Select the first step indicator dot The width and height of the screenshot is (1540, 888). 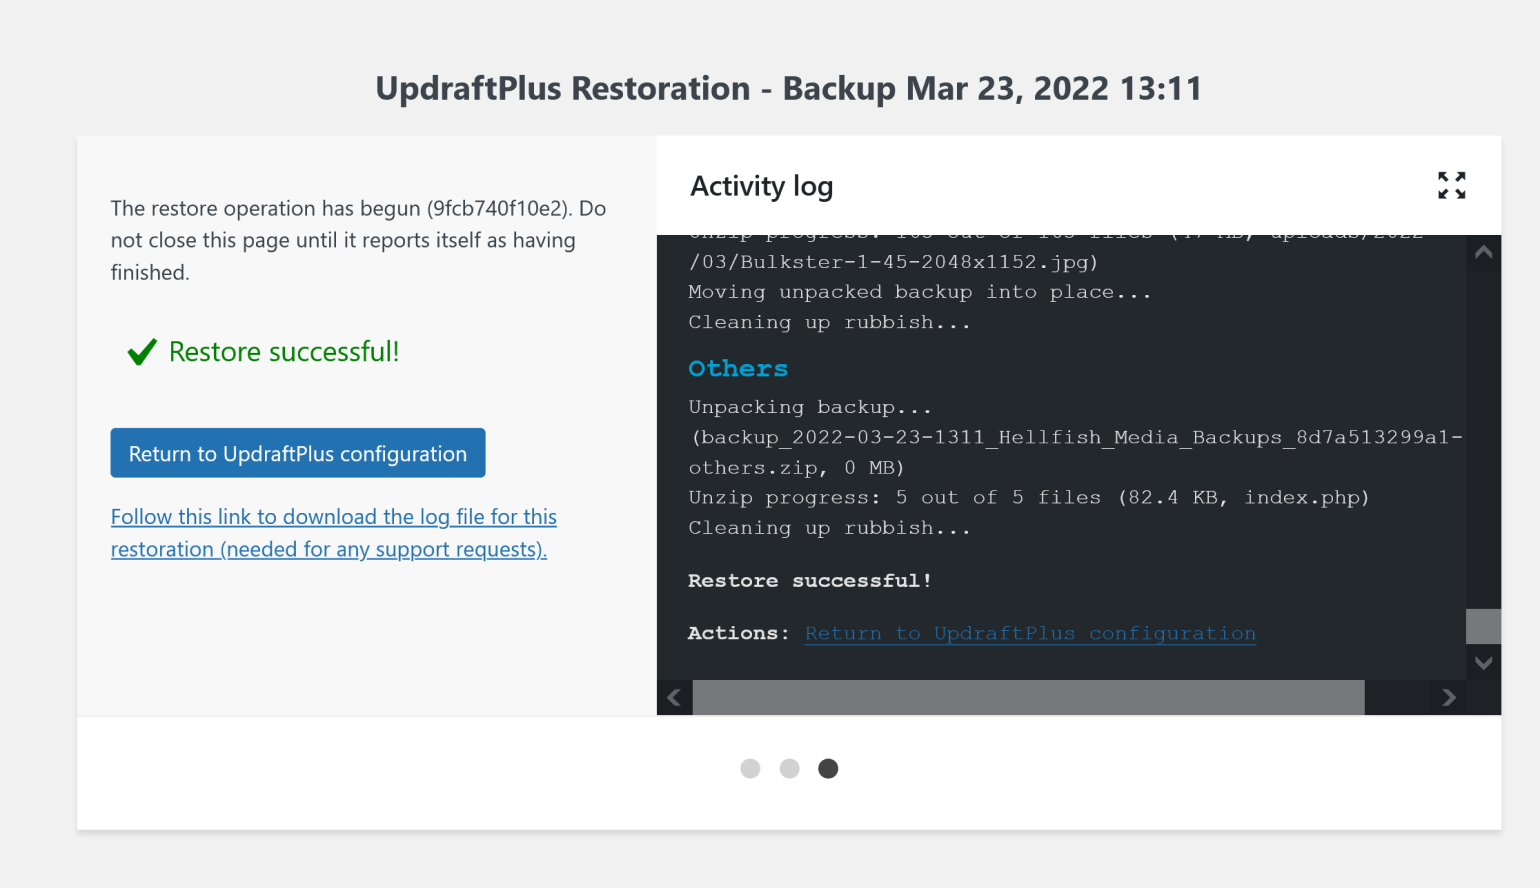(x=750, y=768)
